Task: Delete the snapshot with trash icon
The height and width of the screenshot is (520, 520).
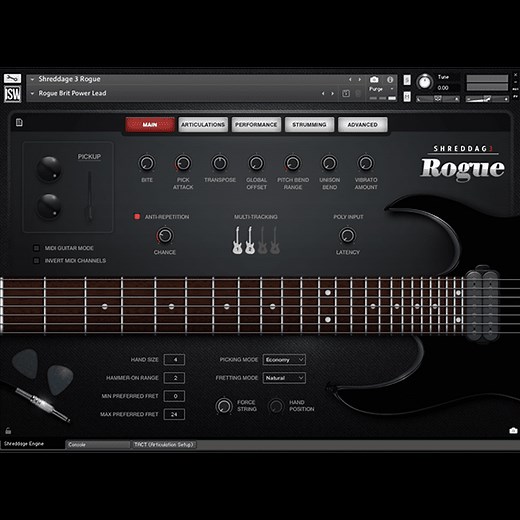Action: point(358,94)
